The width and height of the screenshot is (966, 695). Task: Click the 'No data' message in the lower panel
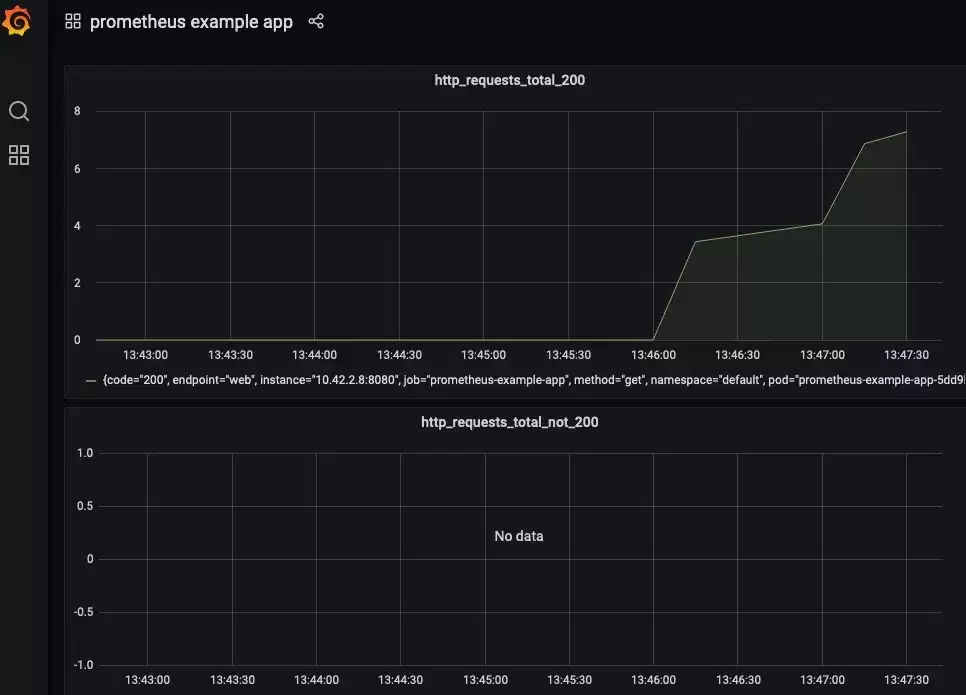tap(519, 536)
